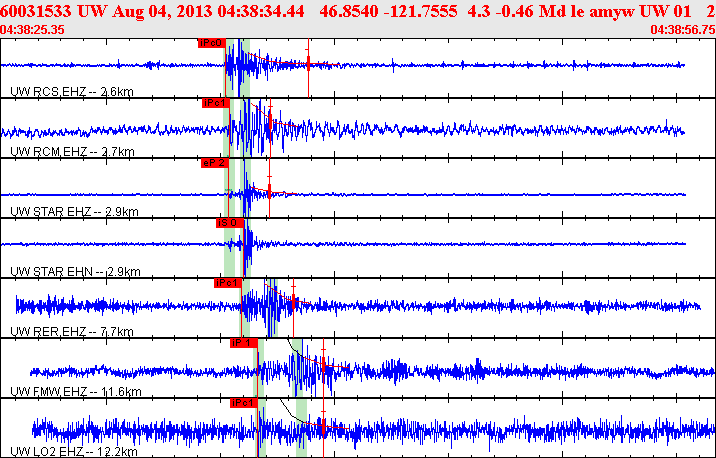The width and height of the screenshot is (716, 458).
Task: Click the window start time 04:38:25.35
Action: (x=32, y=30)
